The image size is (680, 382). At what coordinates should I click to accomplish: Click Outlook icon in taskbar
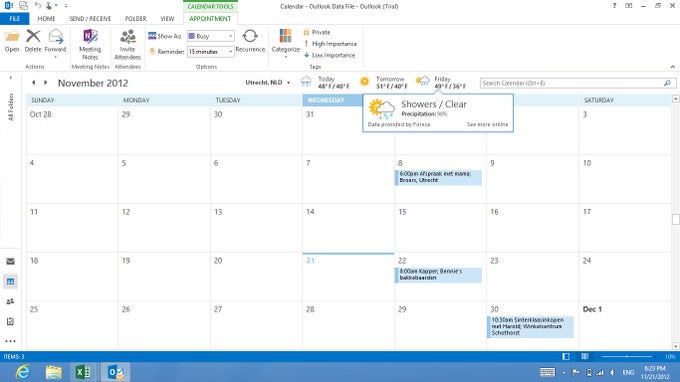pos(115,372)
